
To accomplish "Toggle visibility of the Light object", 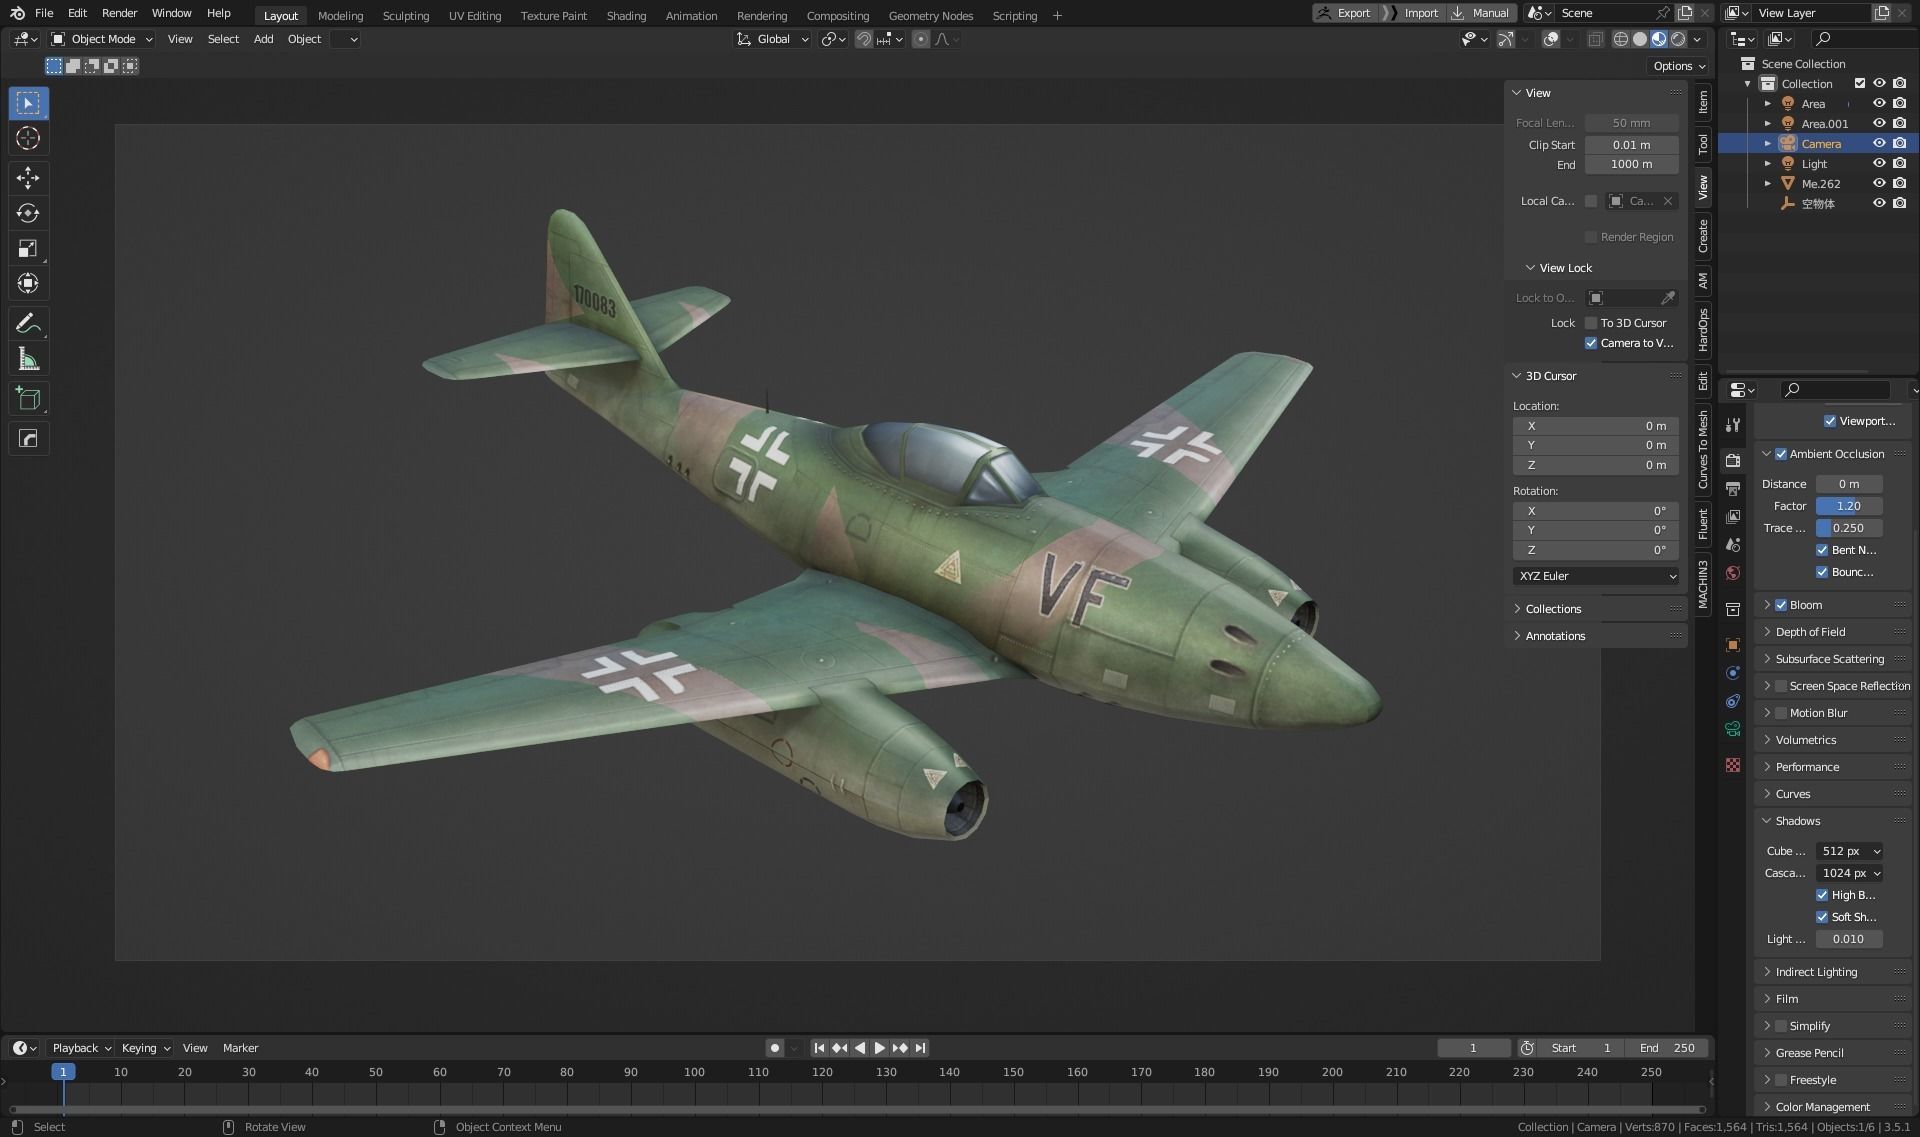I will pos(1879,163).
